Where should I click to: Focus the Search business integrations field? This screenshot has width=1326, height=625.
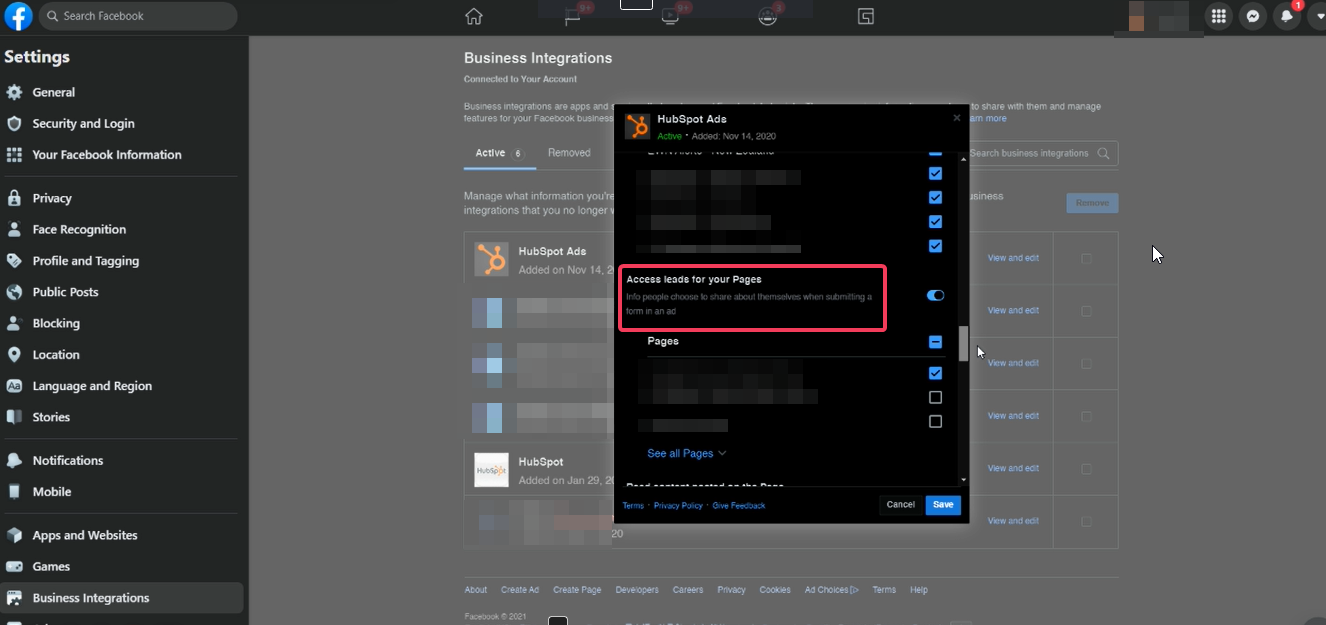[1041, 153]
